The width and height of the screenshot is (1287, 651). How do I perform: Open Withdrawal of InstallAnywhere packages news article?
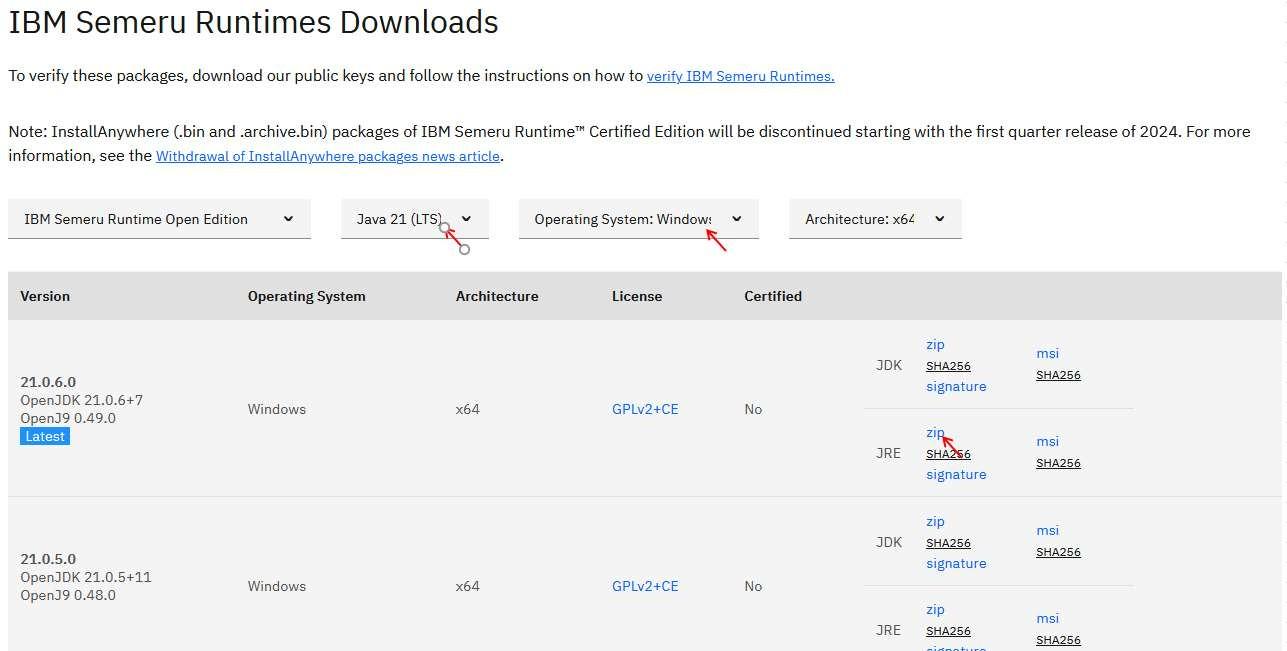[x=328, y=156]
